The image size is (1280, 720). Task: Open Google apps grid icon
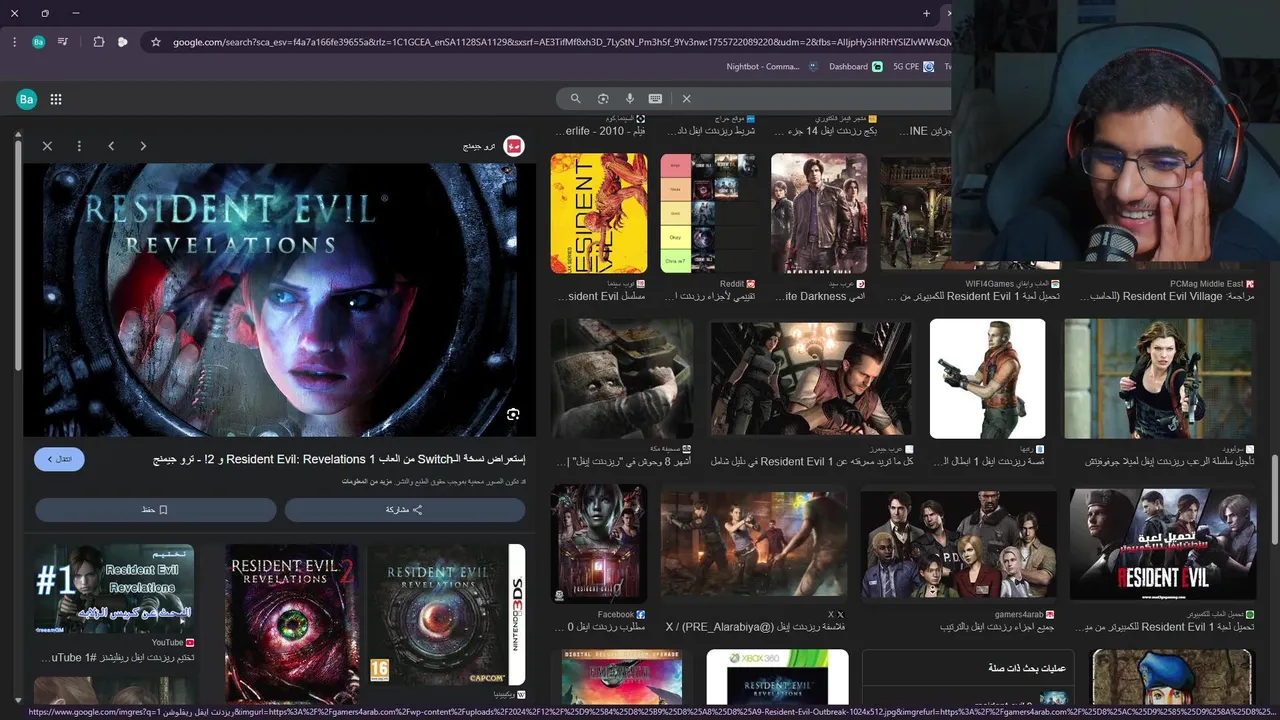56,99
